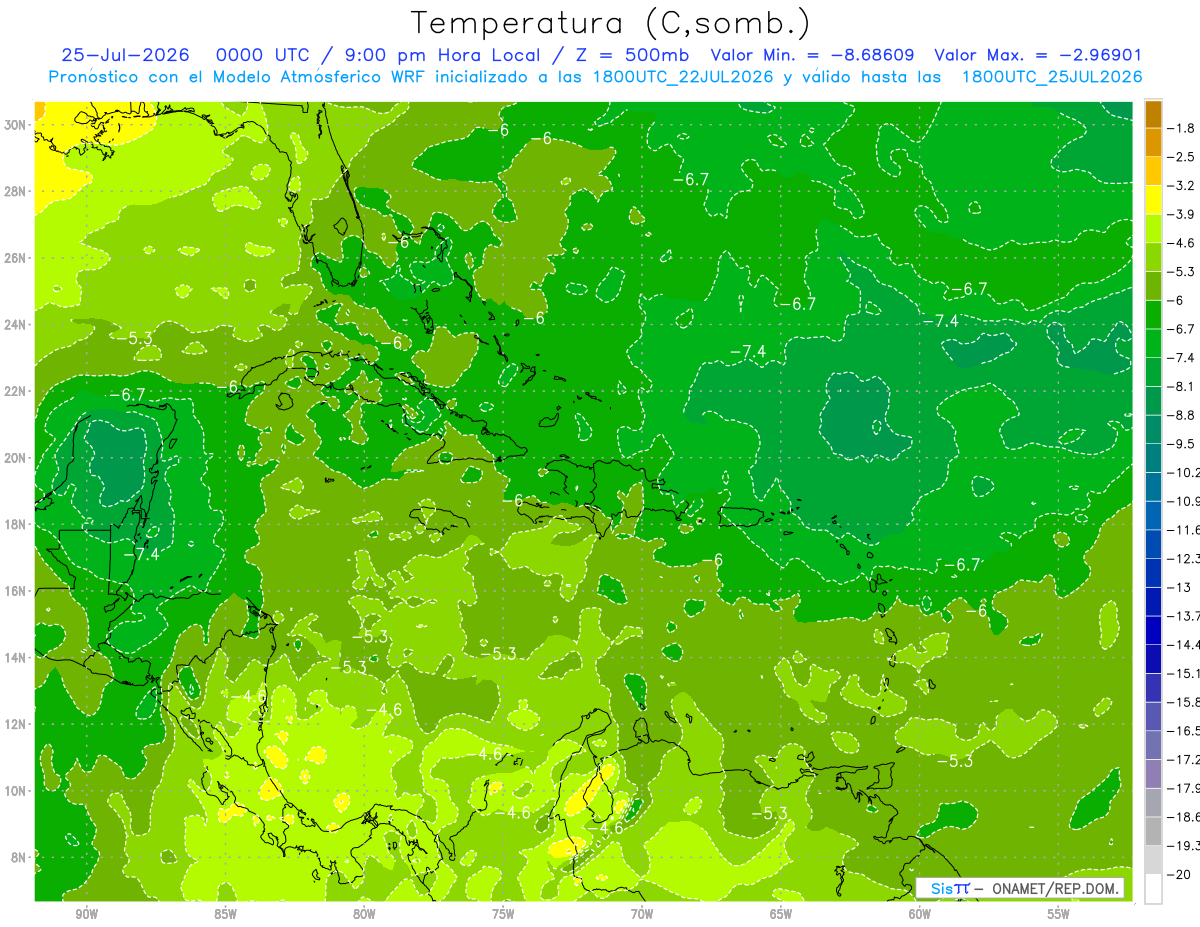Click the '22N' latitude axis label
Viewport: 1200px width, 927px height.
pos(16,391)
